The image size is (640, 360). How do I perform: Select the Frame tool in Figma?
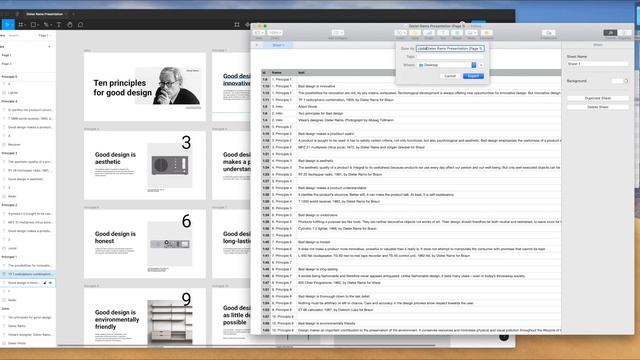pyautogui.click(x=21, y=24)
